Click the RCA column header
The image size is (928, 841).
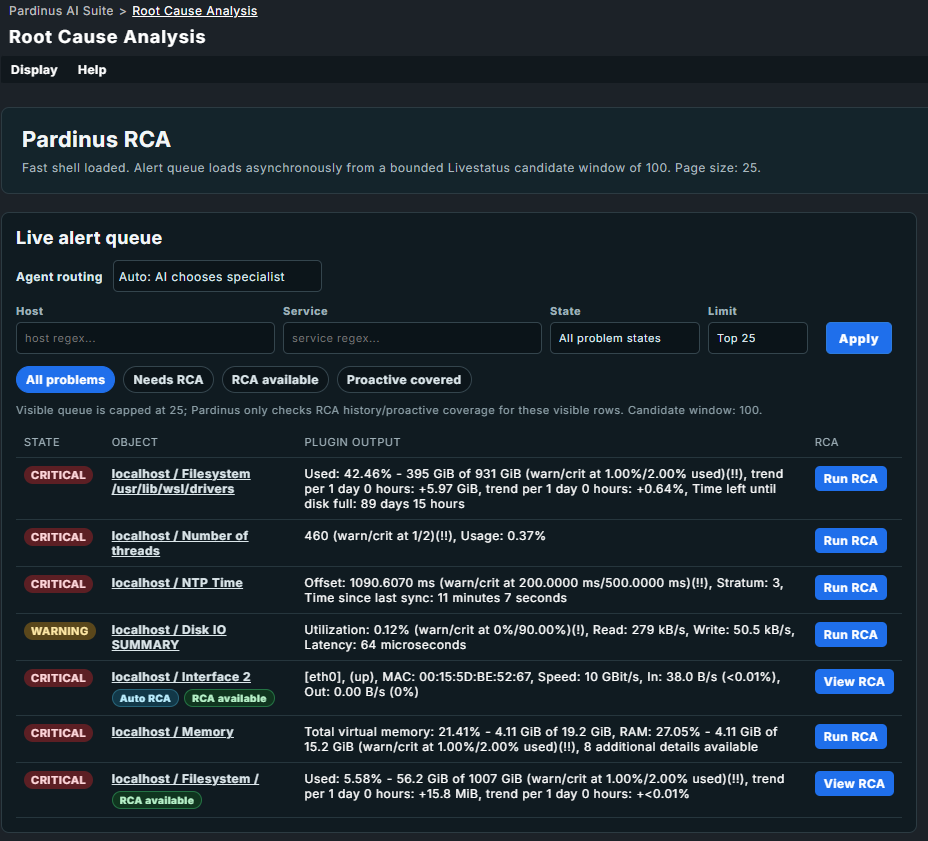point(826,442)
